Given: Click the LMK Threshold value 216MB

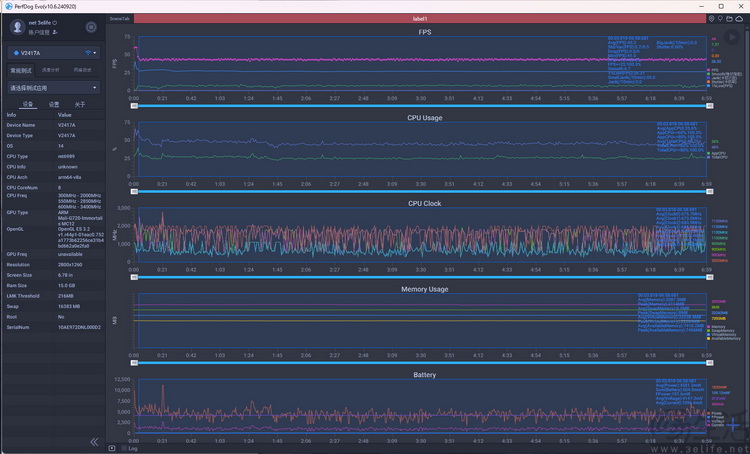Looking at the screenshot, I should point(66,296).
